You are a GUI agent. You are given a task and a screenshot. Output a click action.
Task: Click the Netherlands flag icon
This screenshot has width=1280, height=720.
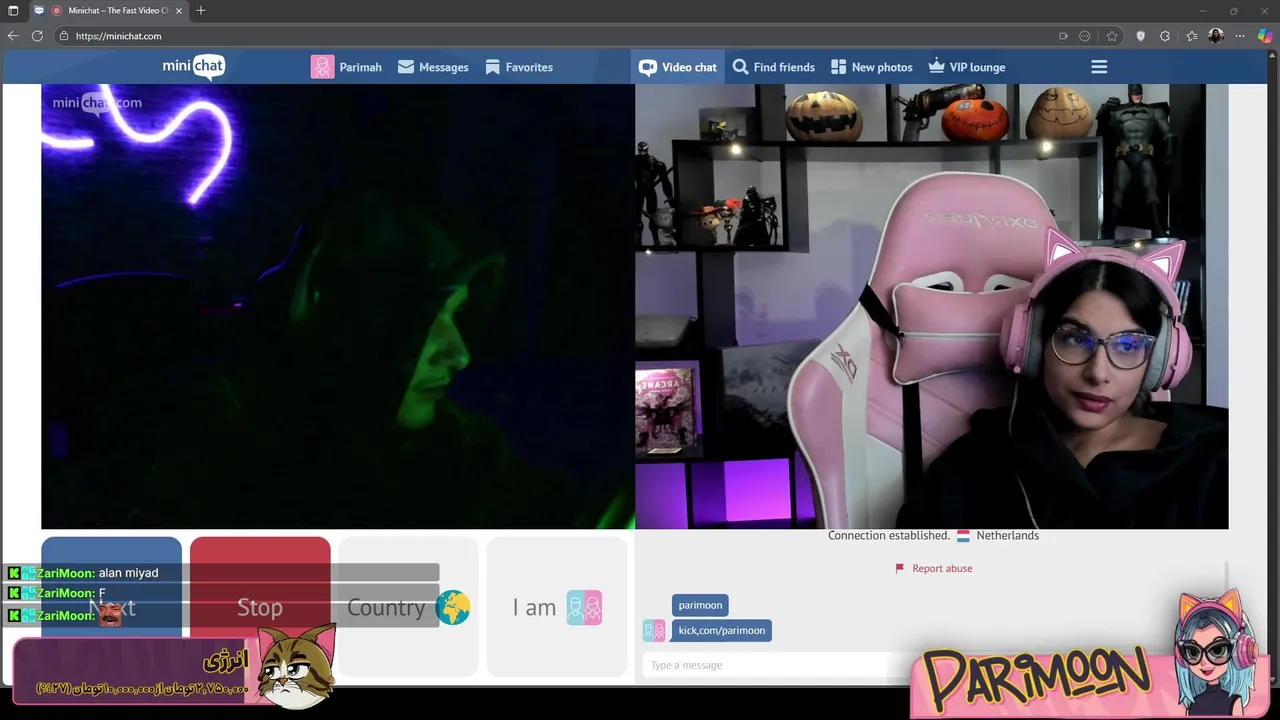[x=963, y=536]
